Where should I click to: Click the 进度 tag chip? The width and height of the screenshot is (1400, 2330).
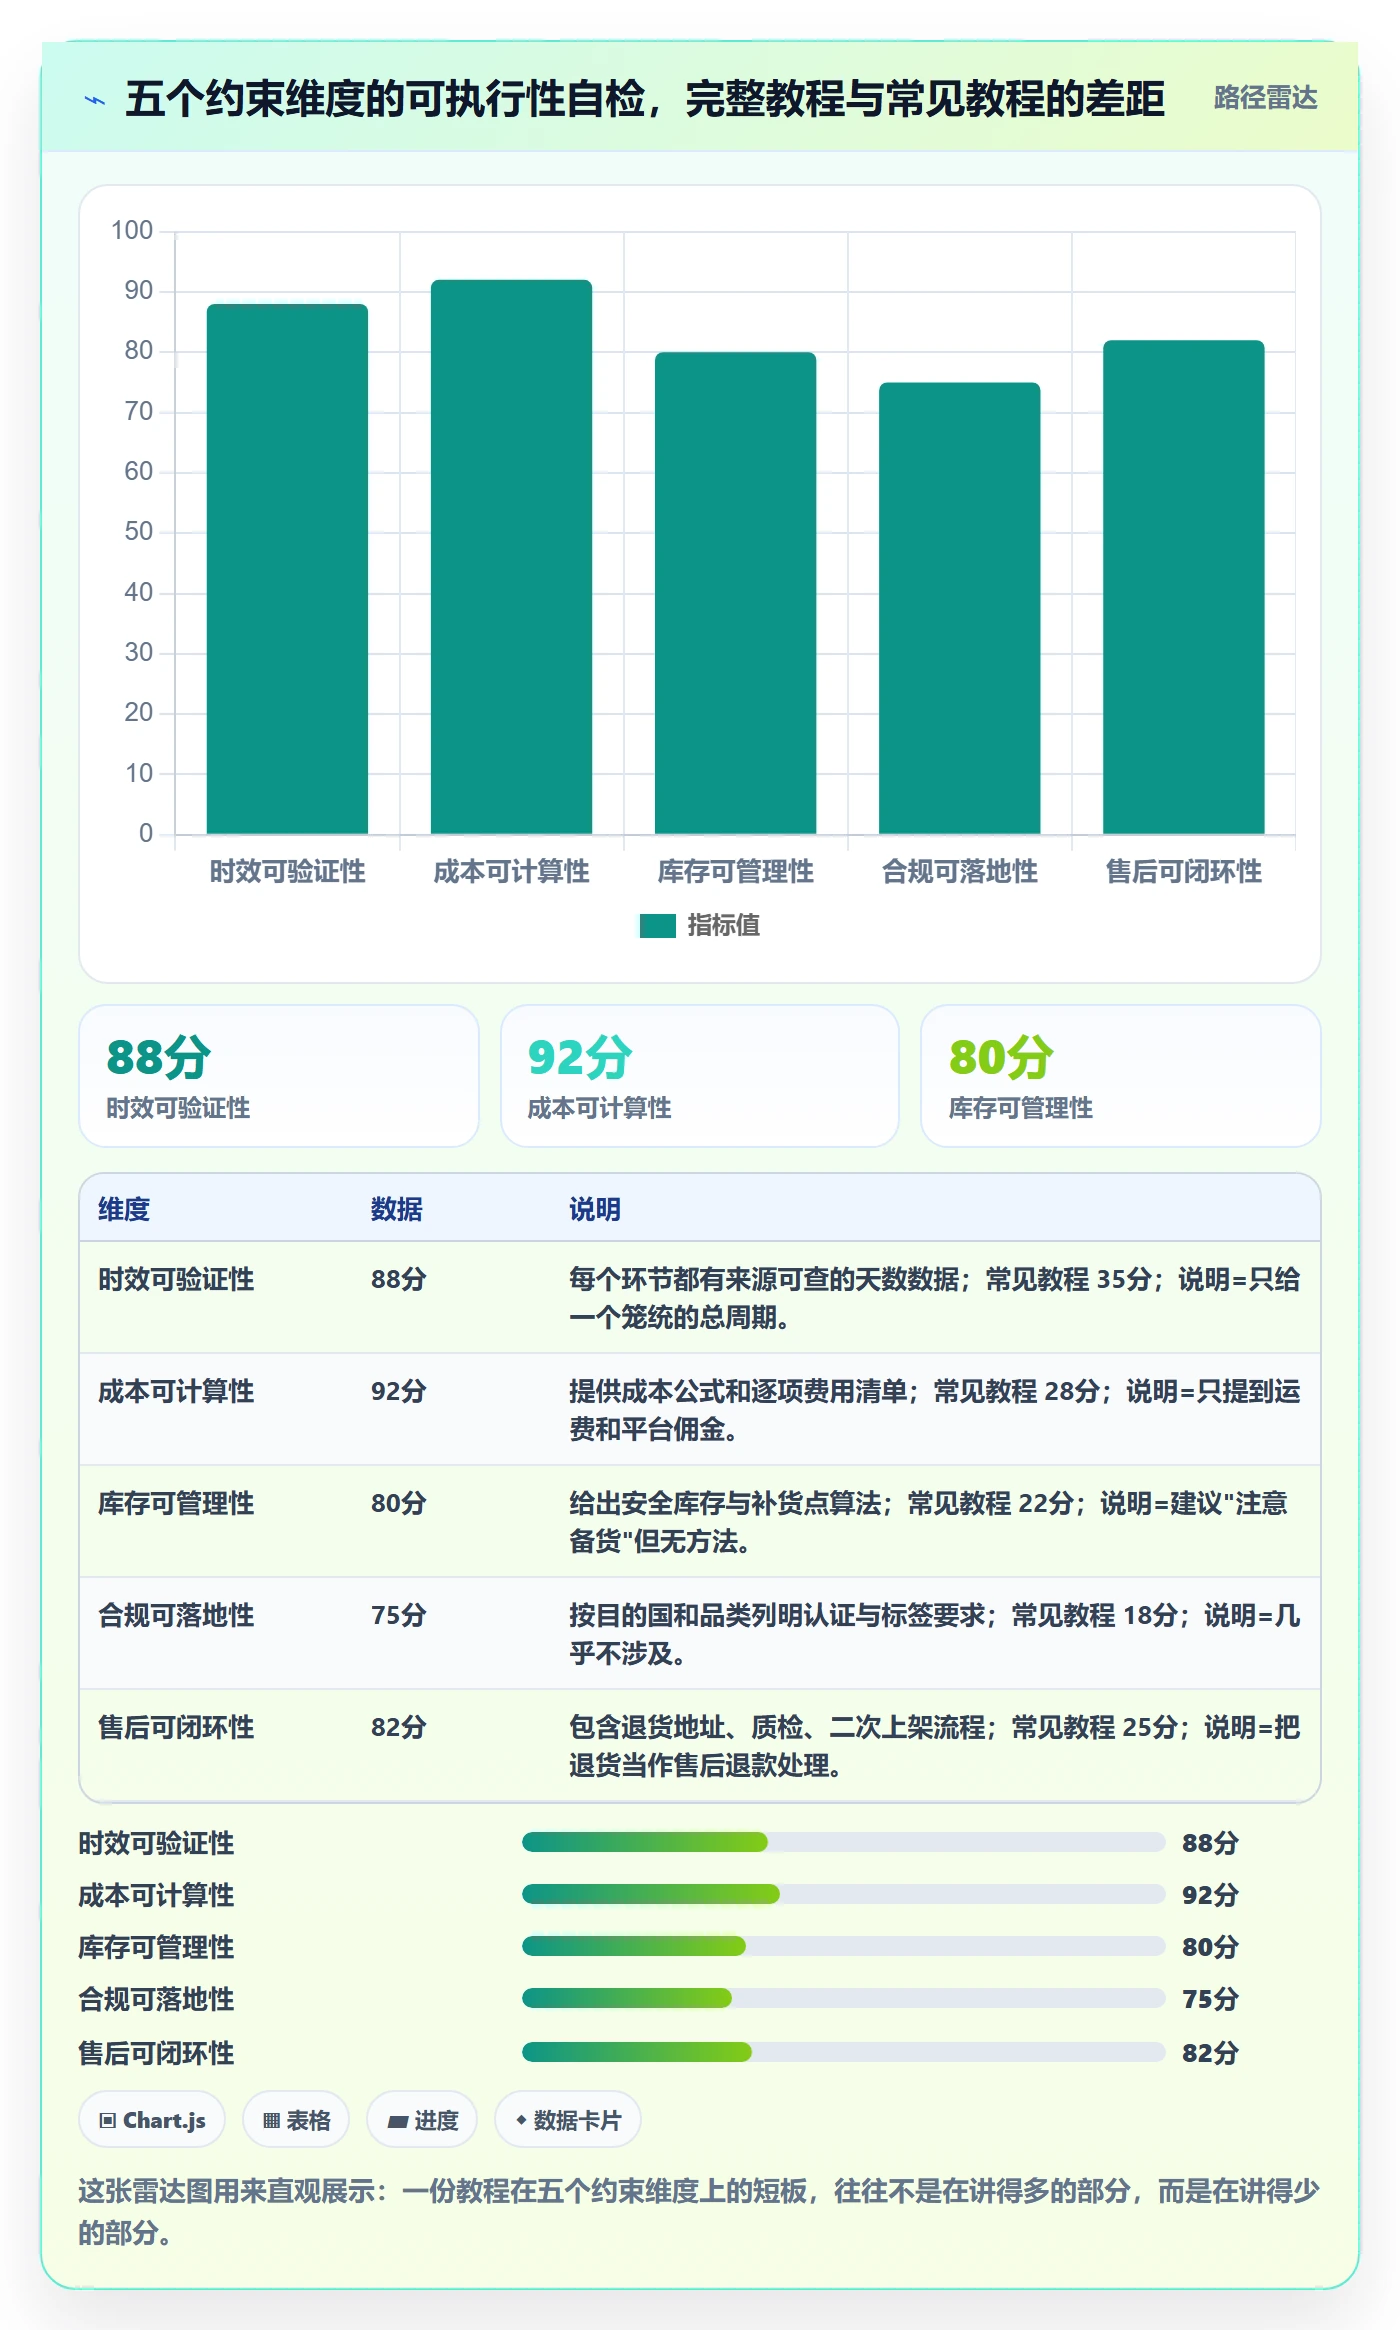pos(422,2120)
